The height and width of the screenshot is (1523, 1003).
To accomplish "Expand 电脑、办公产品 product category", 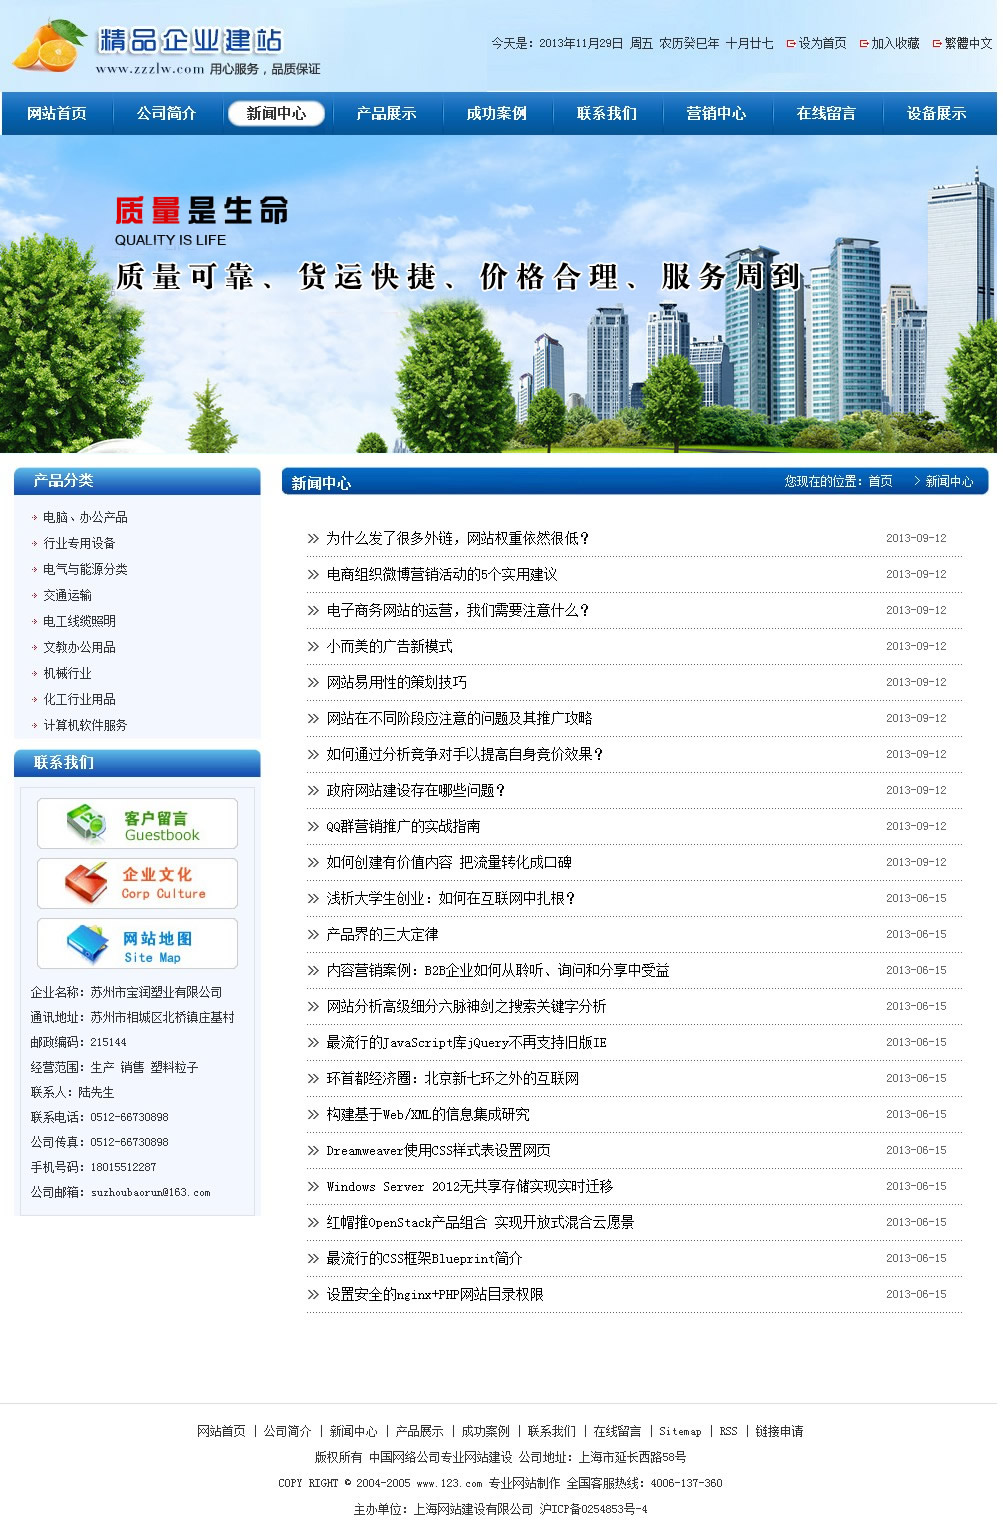I will click(85, 518).
